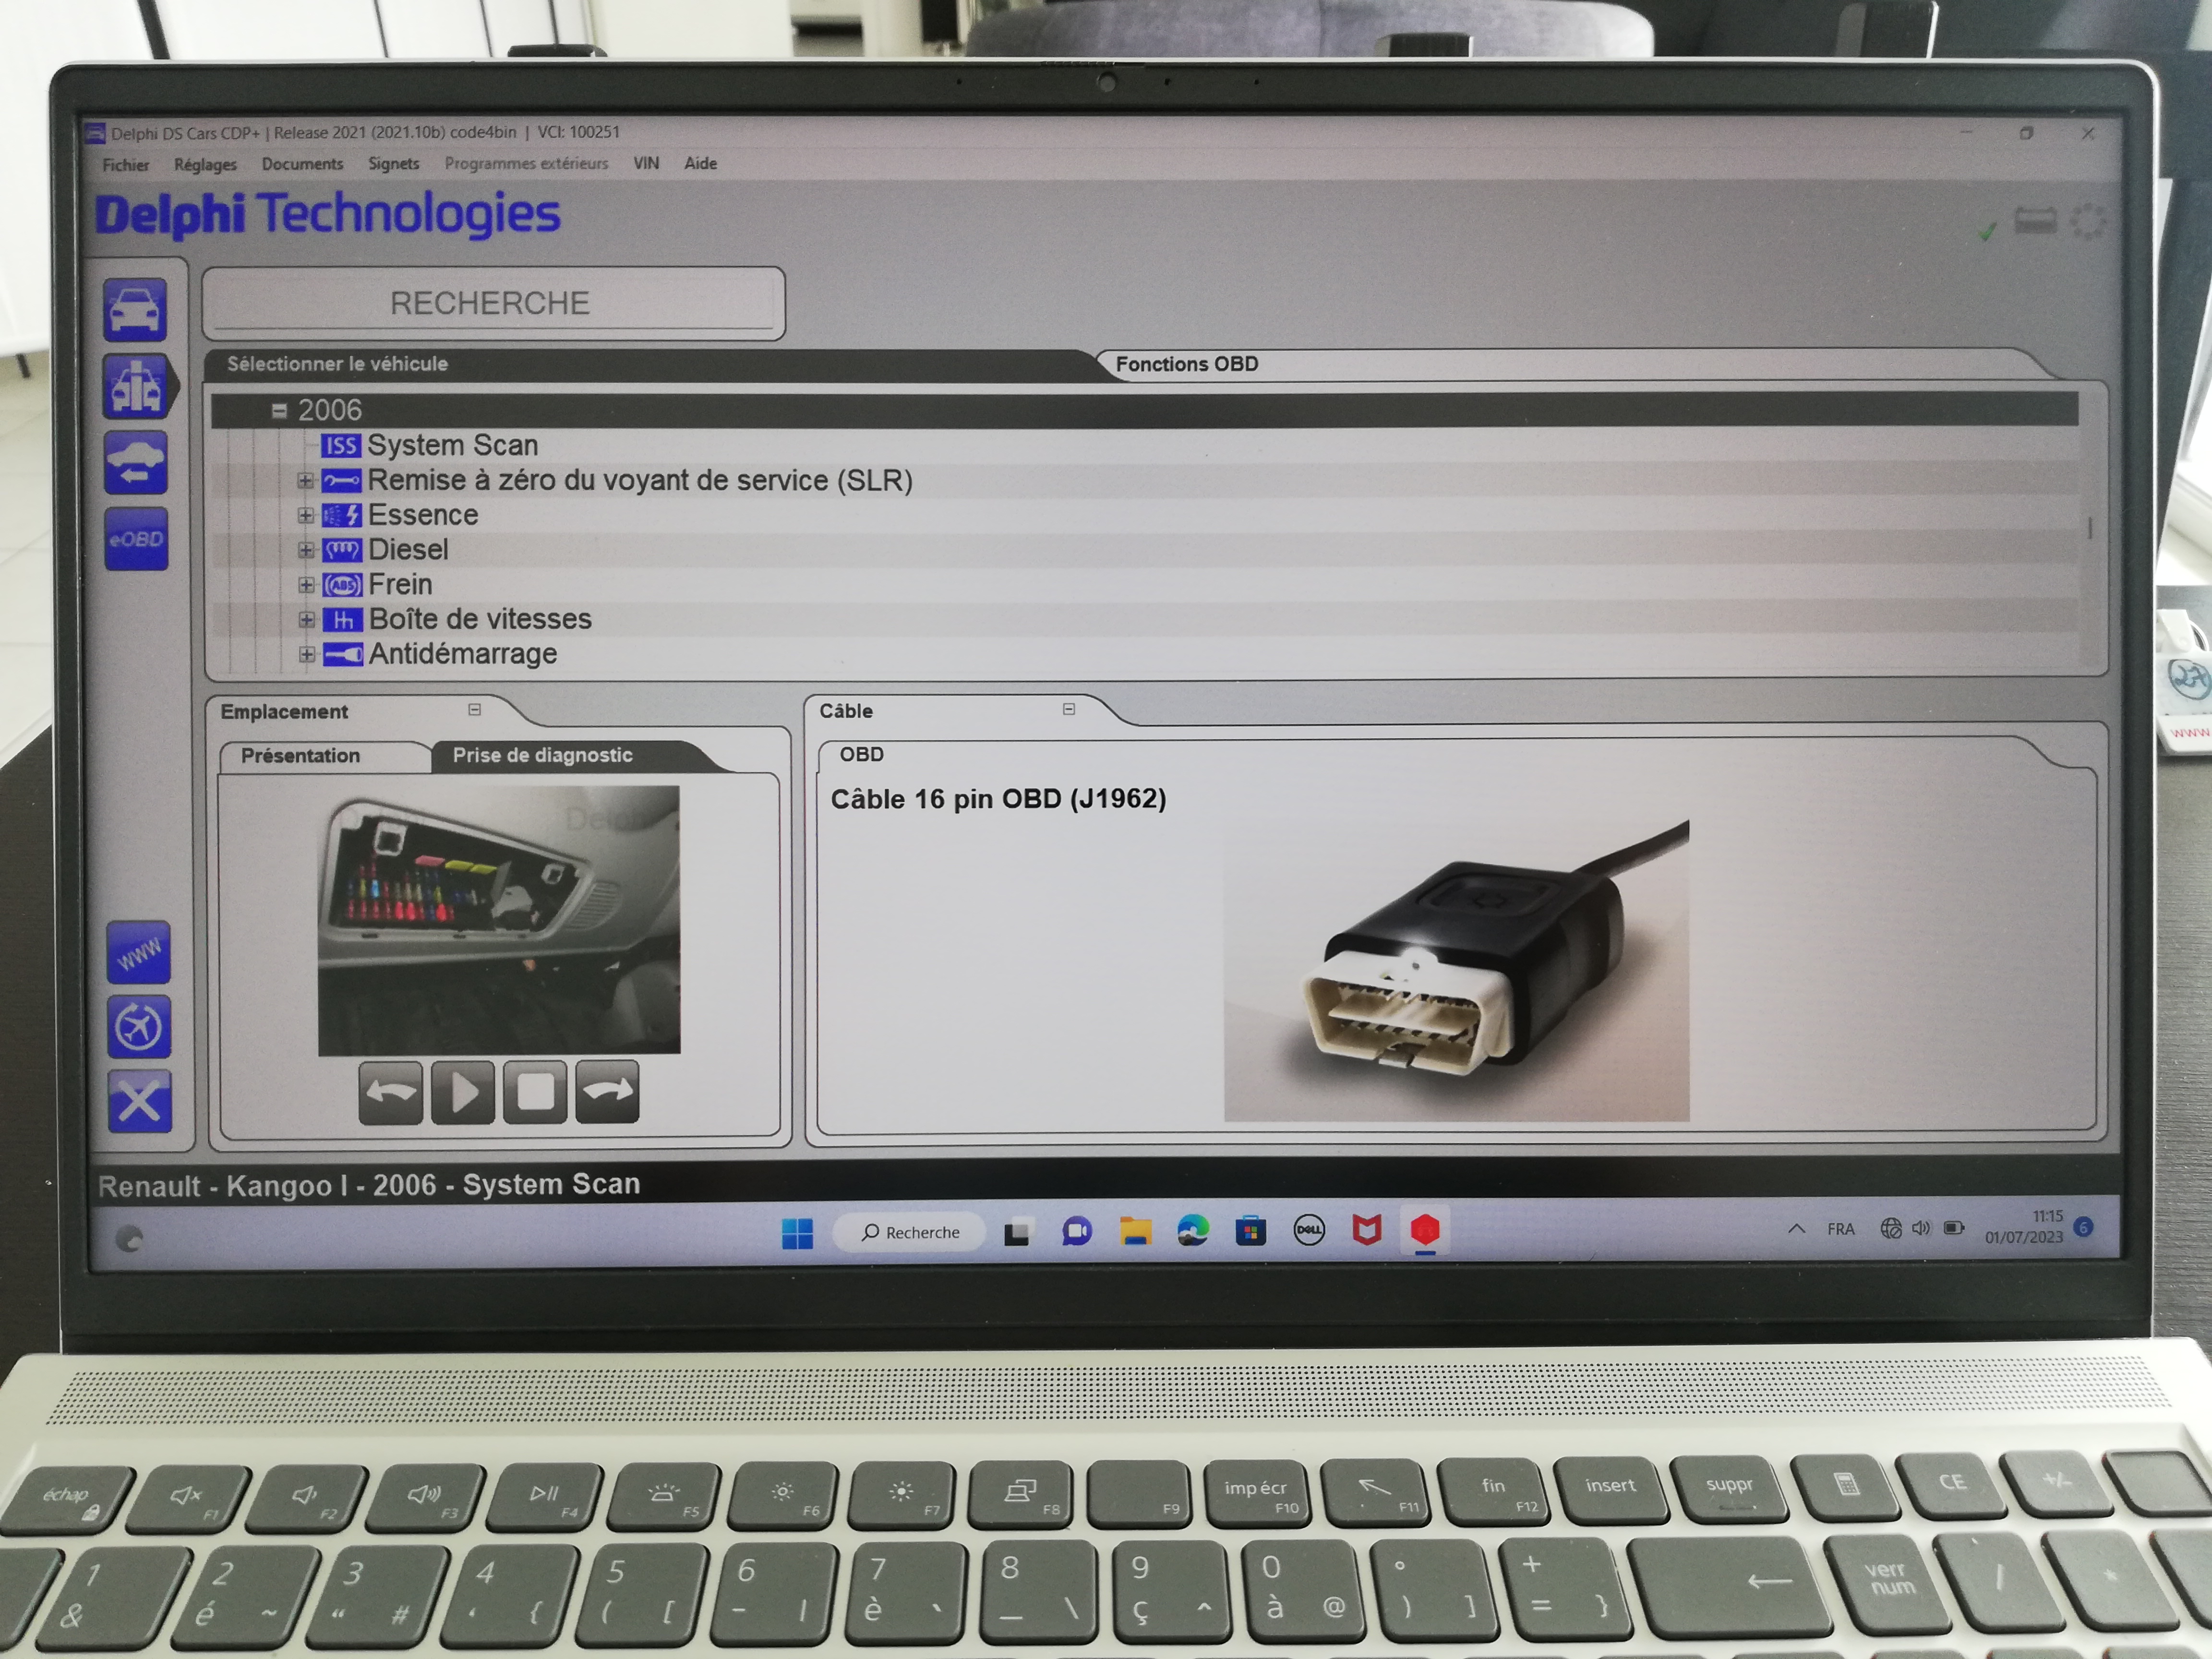
Task: Click the OBD cable connector image
Action: click(x=1457, y=971)
